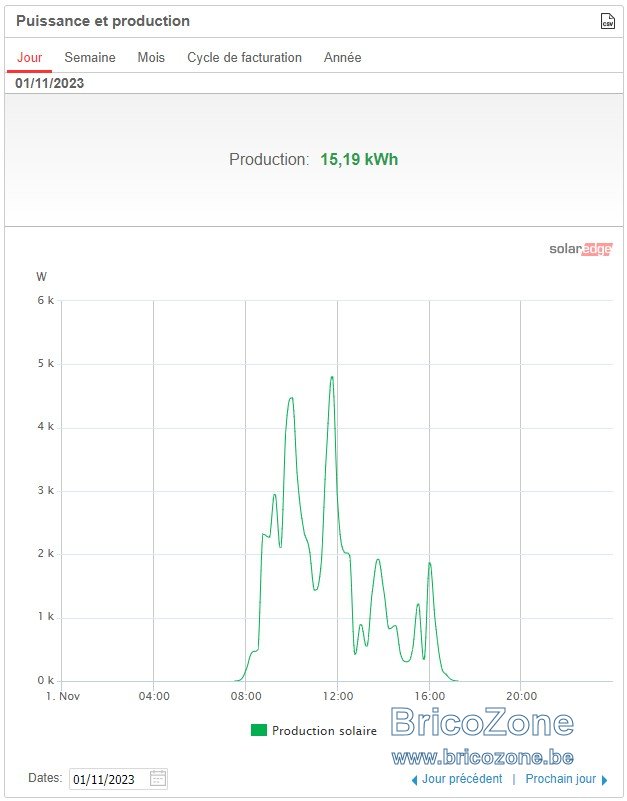627x801 pixels.
Task: Go to Jour précédent
Action: (462, 779)
